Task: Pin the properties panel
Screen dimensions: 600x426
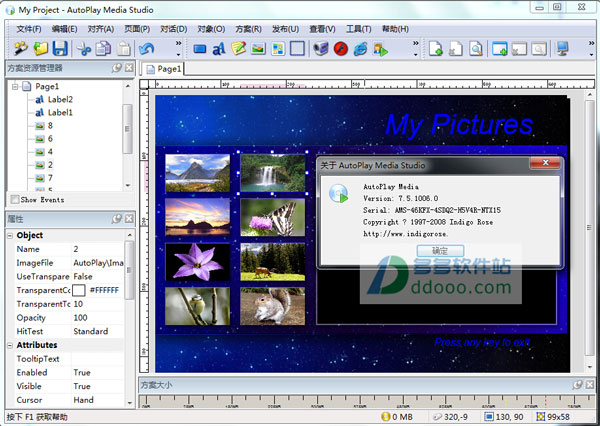Action: [x=117, y=219]
